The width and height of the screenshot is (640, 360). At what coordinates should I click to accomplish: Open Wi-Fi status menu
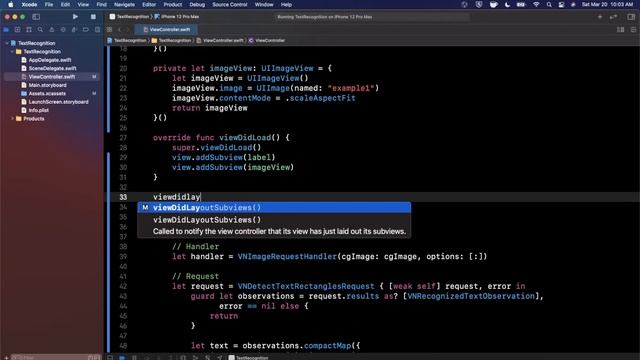(536, 4)
